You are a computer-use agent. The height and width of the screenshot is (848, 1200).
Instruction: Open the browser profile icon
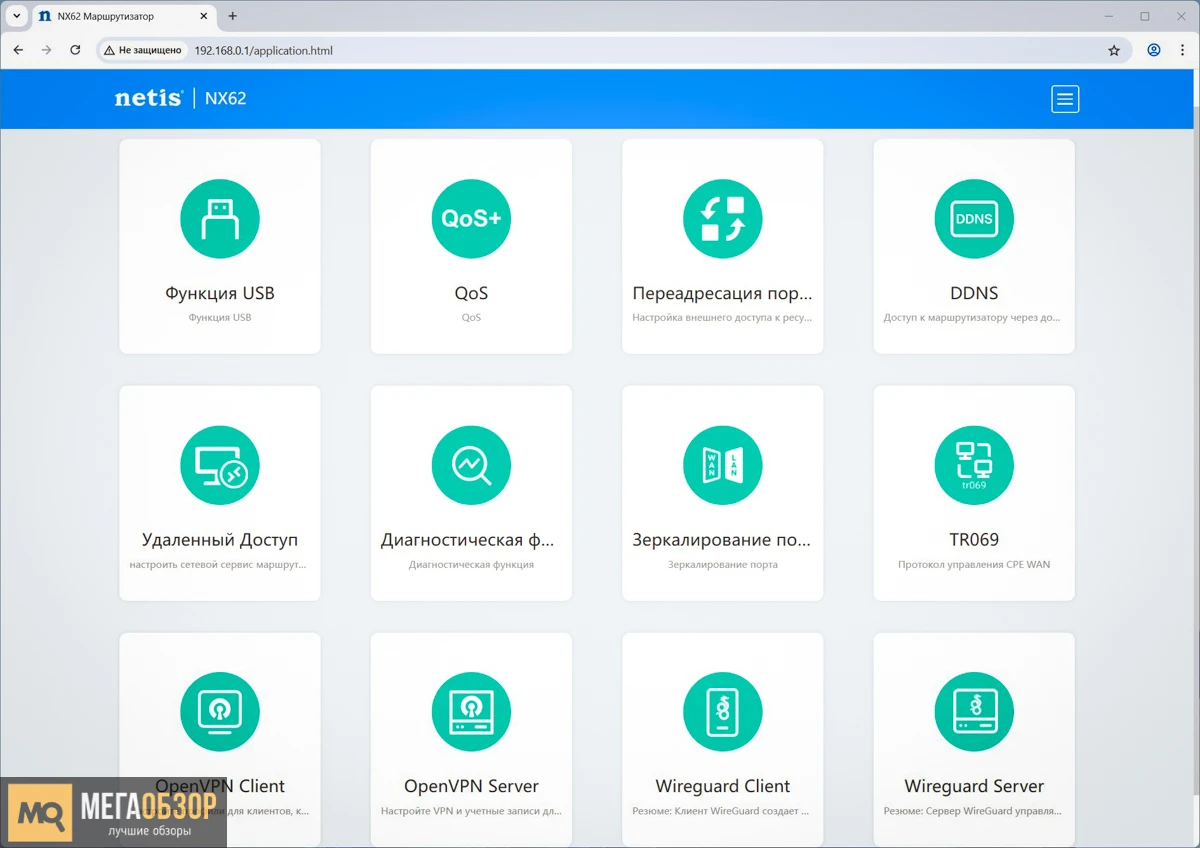[x=1154, y=50]
